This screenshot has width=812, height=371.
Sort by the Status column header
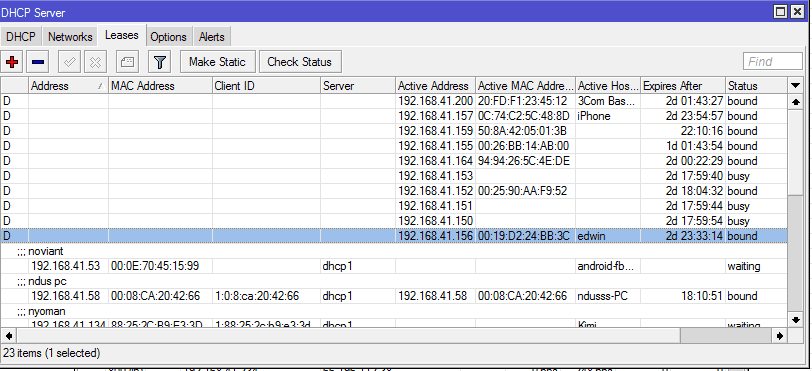tap(757, 86)
